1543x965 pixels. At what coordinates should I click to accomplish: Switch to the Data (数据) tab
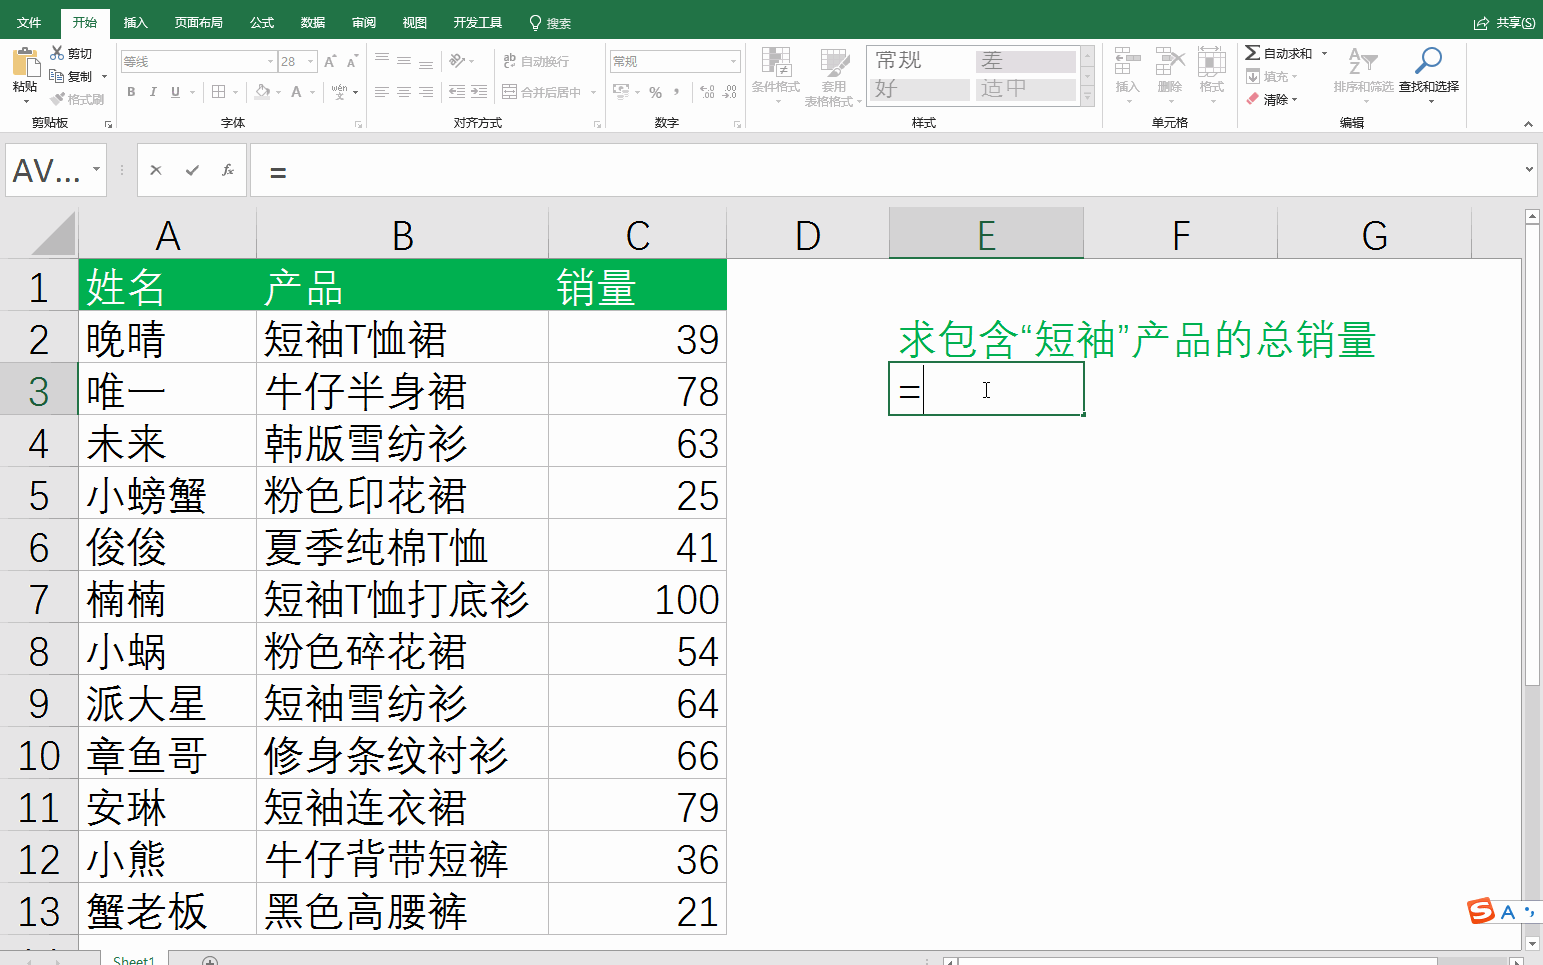point(313,22)
